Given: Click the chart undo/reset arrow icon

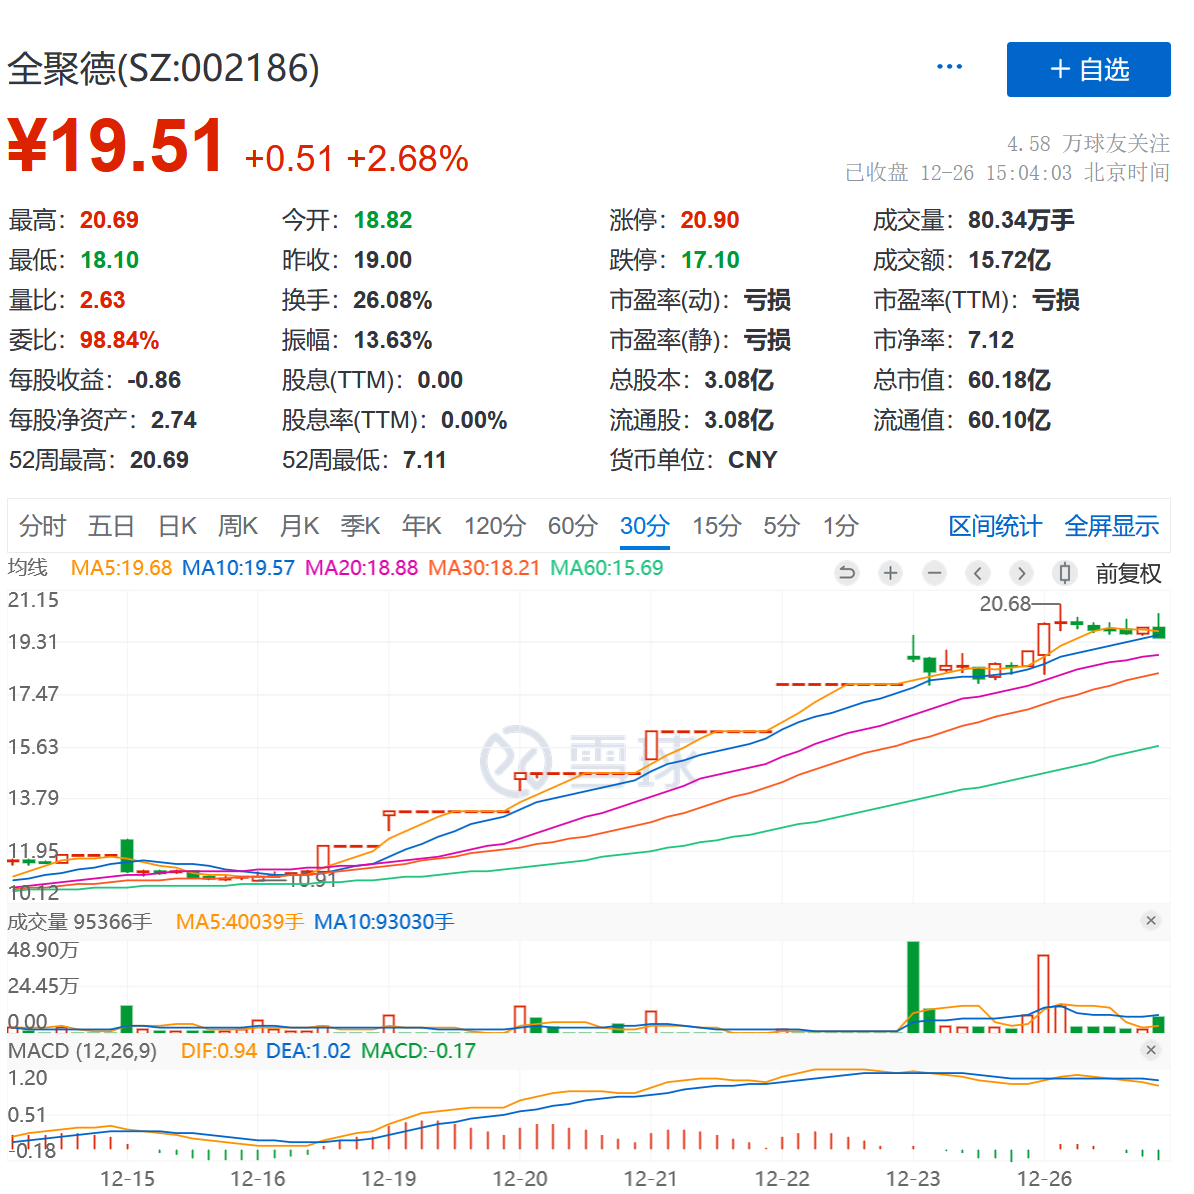Looking at the screenshot, I should 846,573.
